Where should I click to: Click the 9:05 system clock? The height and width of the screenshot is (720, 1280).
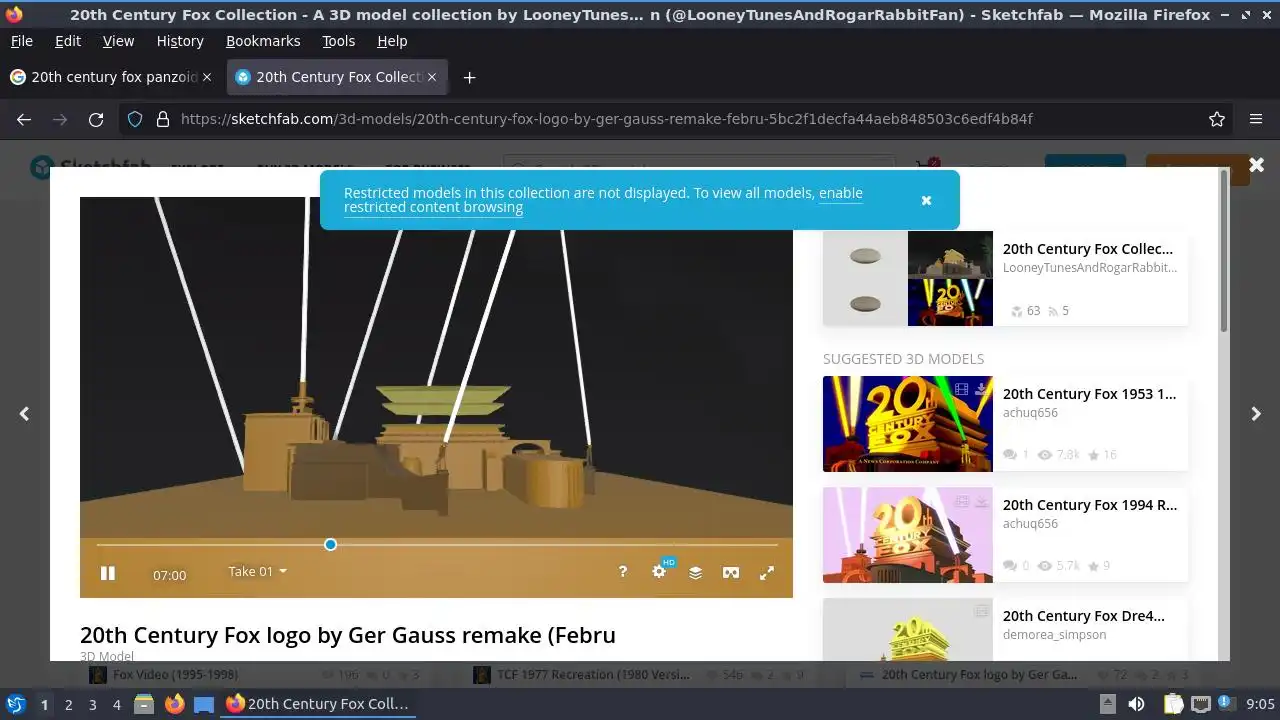(1260, 704)
